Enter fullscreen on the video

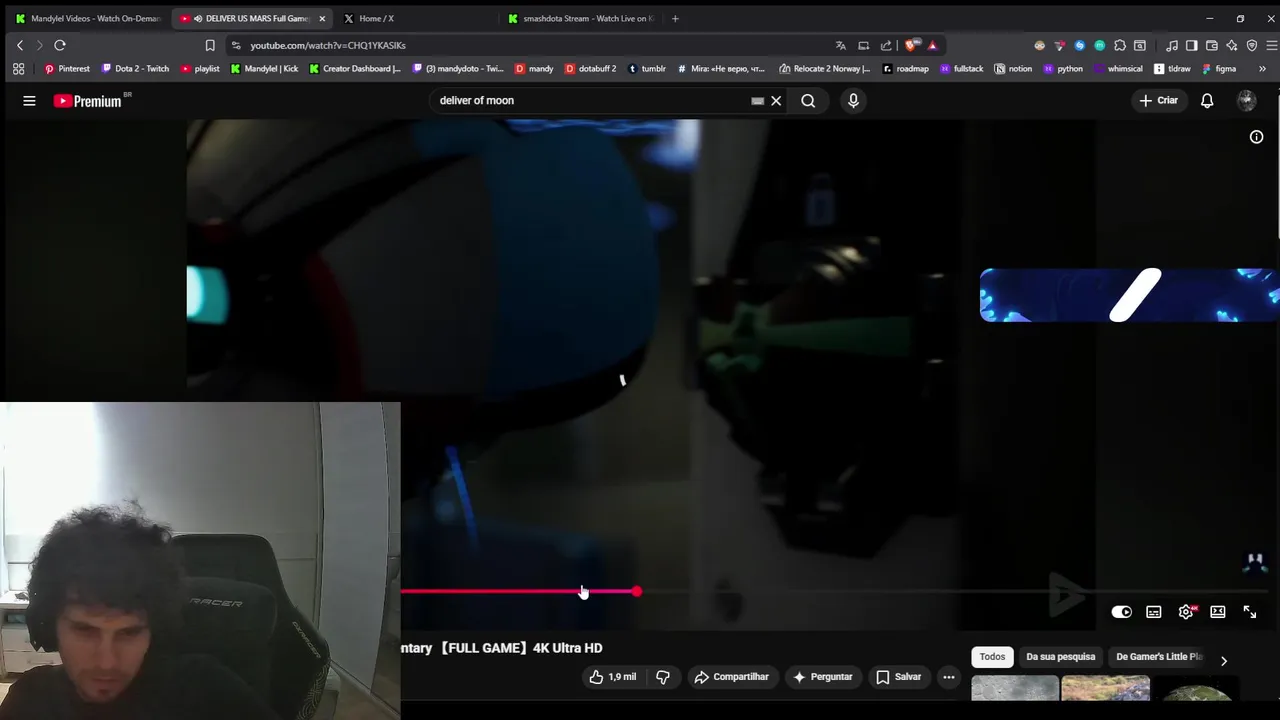(1250, 612)
